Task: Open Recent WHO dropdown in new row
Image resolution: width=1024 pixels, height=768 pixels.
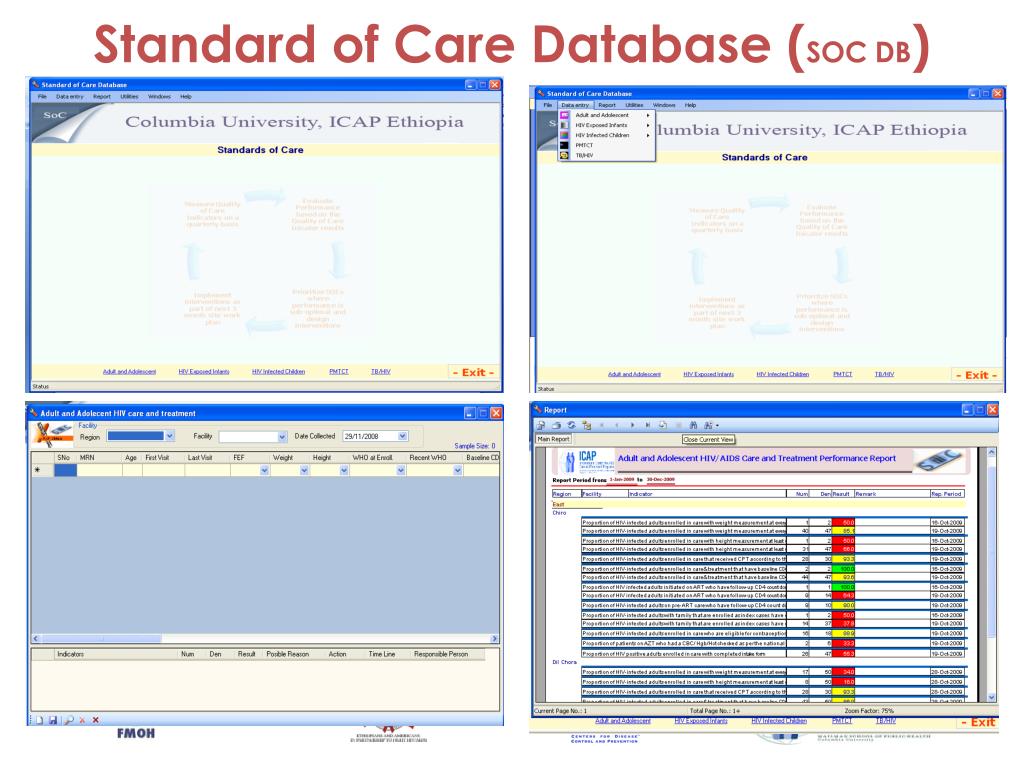Action: 457,470
